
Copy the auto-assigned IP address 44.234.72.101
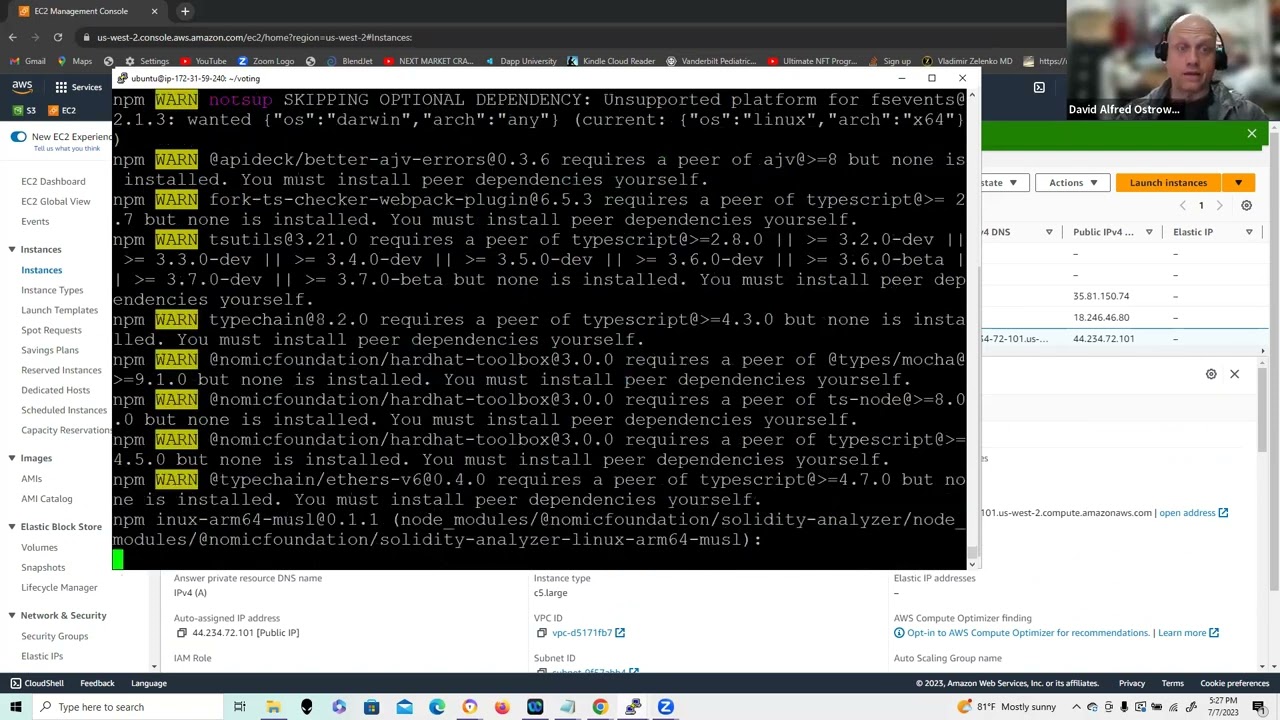(x=181, y=633)
